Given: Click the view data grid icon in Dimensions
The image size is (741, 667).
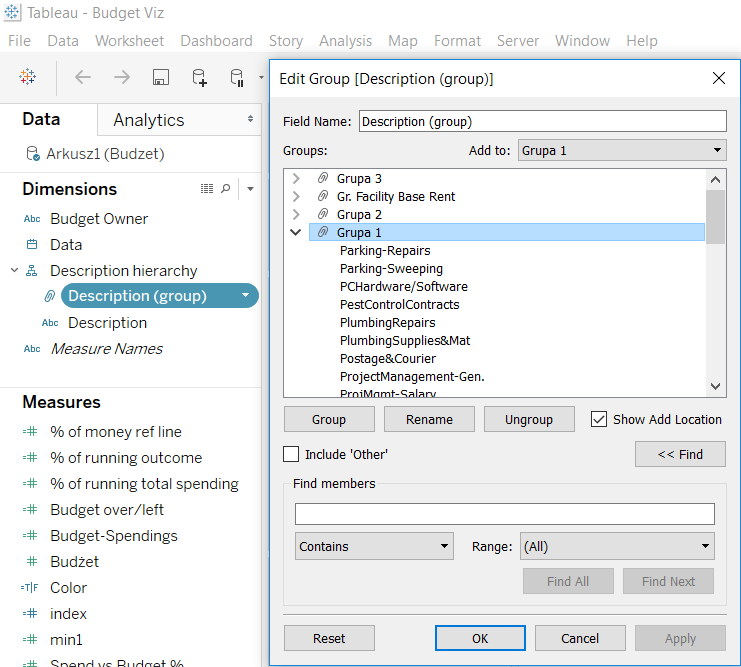Looking at the screenshot, I should point(207,189).
